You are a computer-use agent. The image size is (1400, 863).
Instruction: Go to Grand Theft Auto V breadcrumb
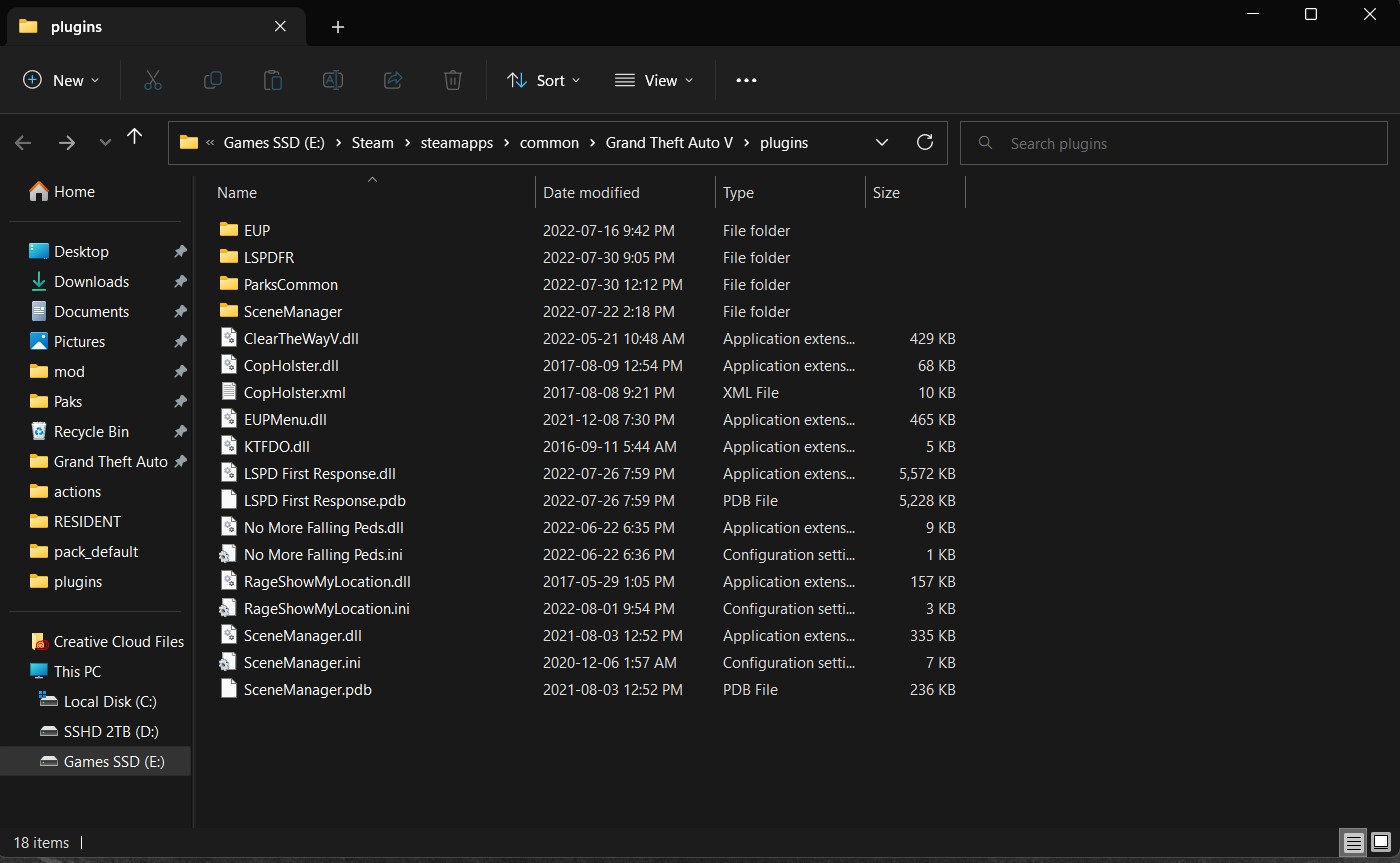click(669, 143)
